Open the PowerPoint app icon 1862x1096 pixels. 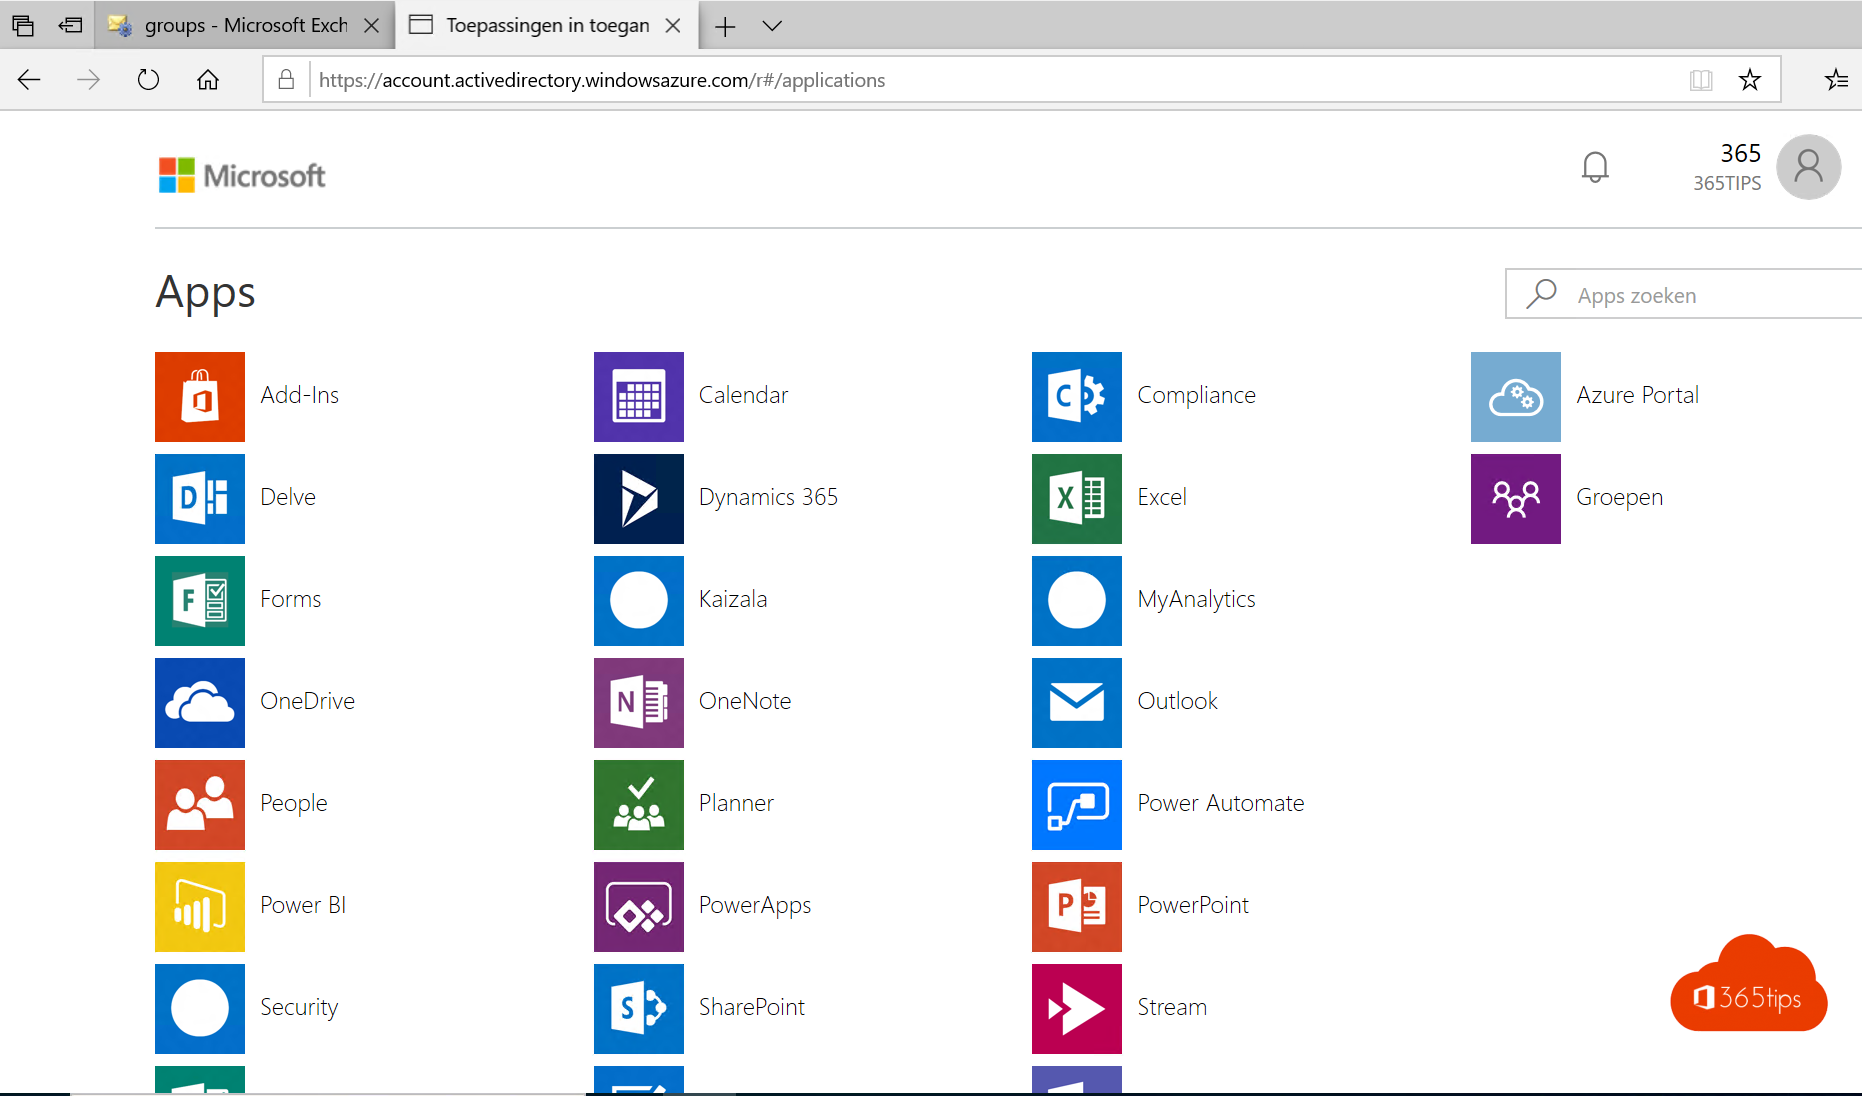(1077, 907)
